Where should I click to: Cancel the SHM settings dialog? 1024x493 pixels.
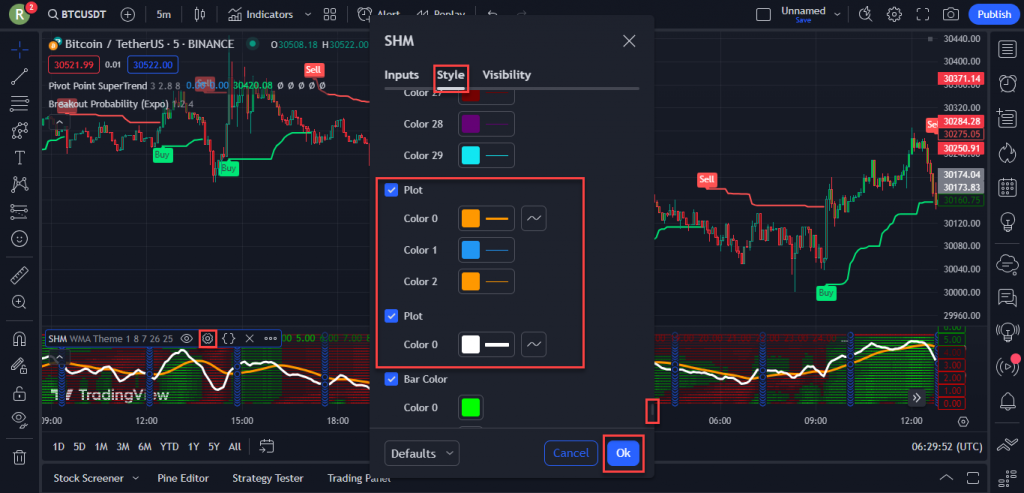click(571, 453)
